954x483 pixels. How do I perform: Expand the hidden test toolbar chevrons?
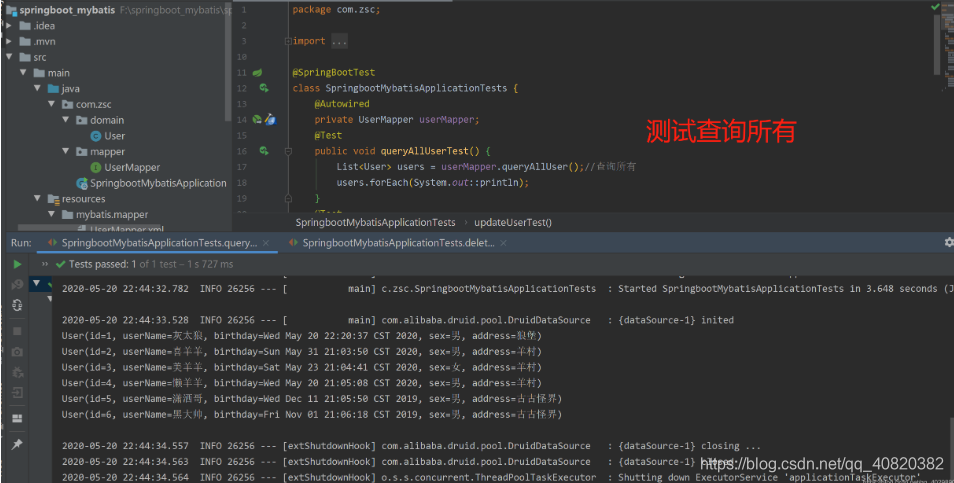point(45,264)
